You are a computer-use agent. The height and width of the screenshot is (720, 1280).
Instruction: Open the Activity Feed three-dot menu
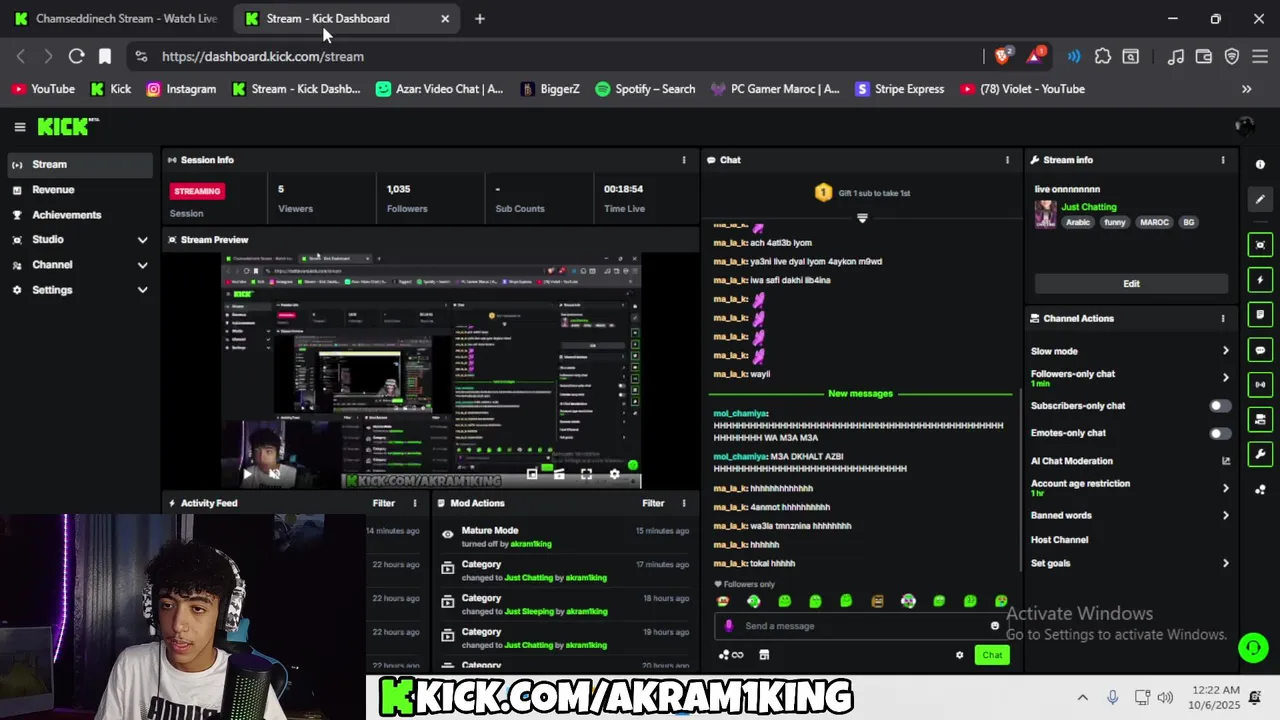pyautogui.click(x=415, y=503)
